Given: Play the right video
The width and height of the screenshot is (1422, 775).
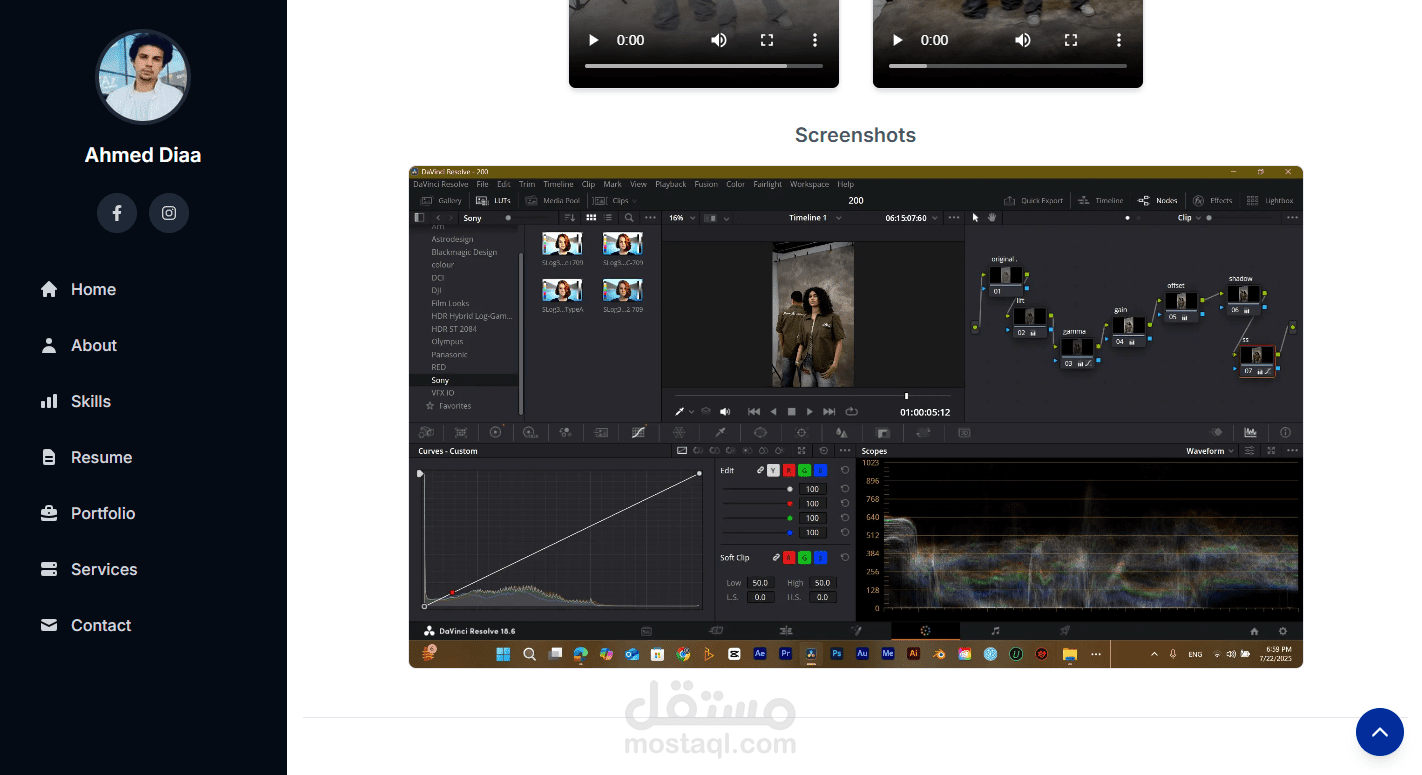Looking at the screenshot, I should point(897,40).
